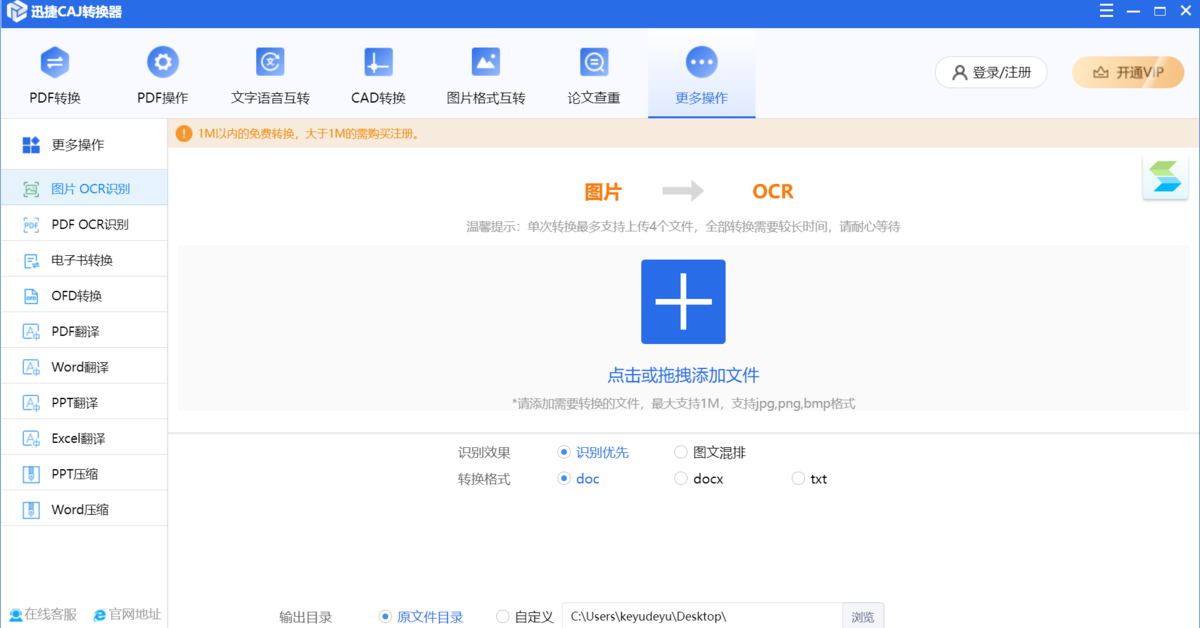Switch output directory to 自定义
The width and height of the screenshot is (1200, 628).
[502, 617]
